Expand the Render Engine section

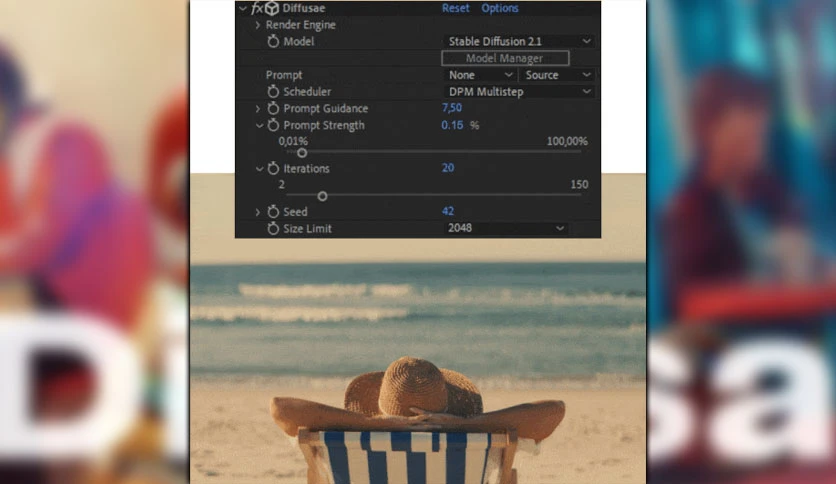tap(258, 25)
